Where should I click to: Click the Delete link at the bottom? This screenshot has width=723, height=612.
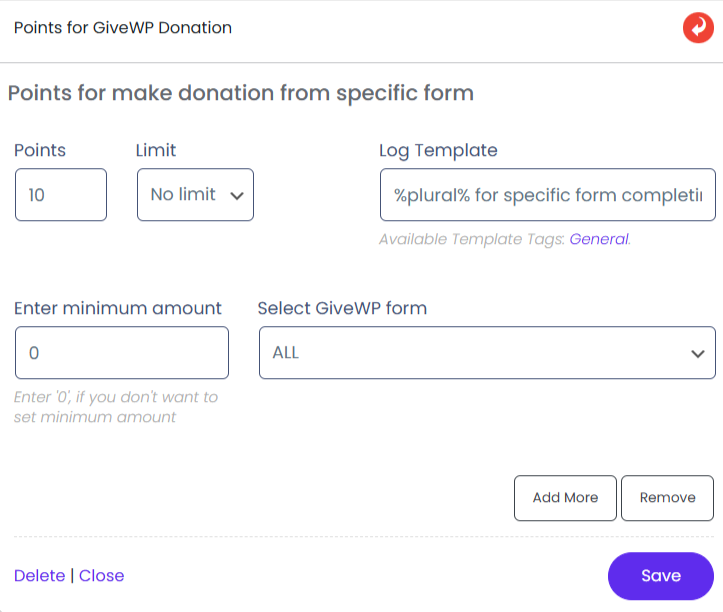pos(39,575)
